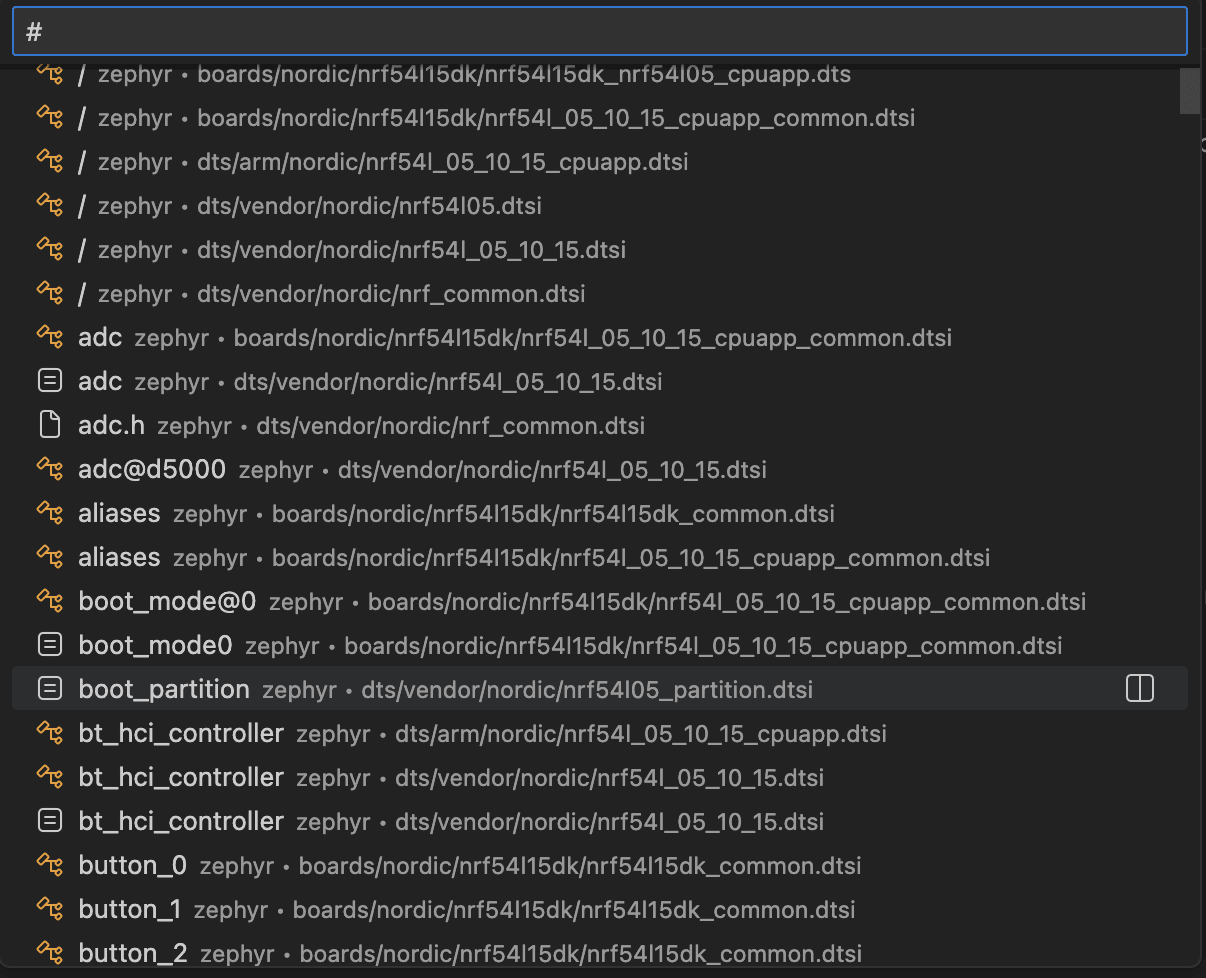Open bt_hci_controller in dts/arm cpuapp.dtsi
The height and width of the screenshot is (978, 1206).
point(599,733)
